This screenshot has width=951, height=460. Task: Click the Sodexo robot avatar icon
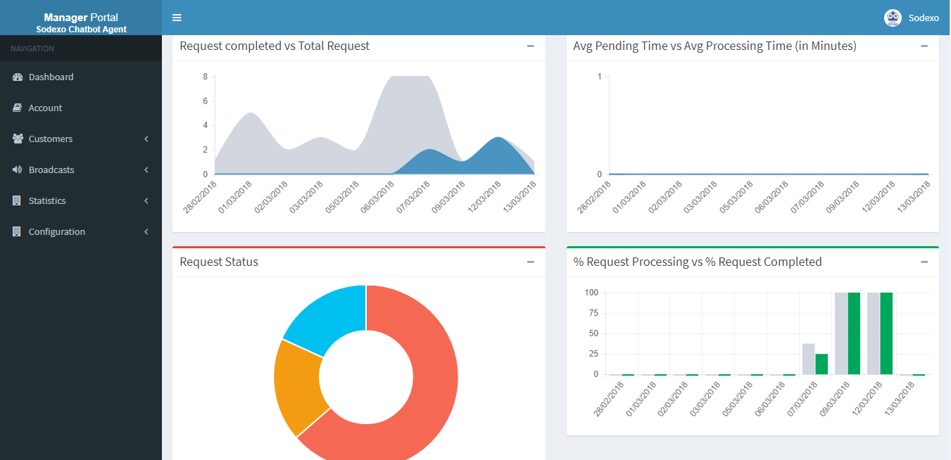892,18
